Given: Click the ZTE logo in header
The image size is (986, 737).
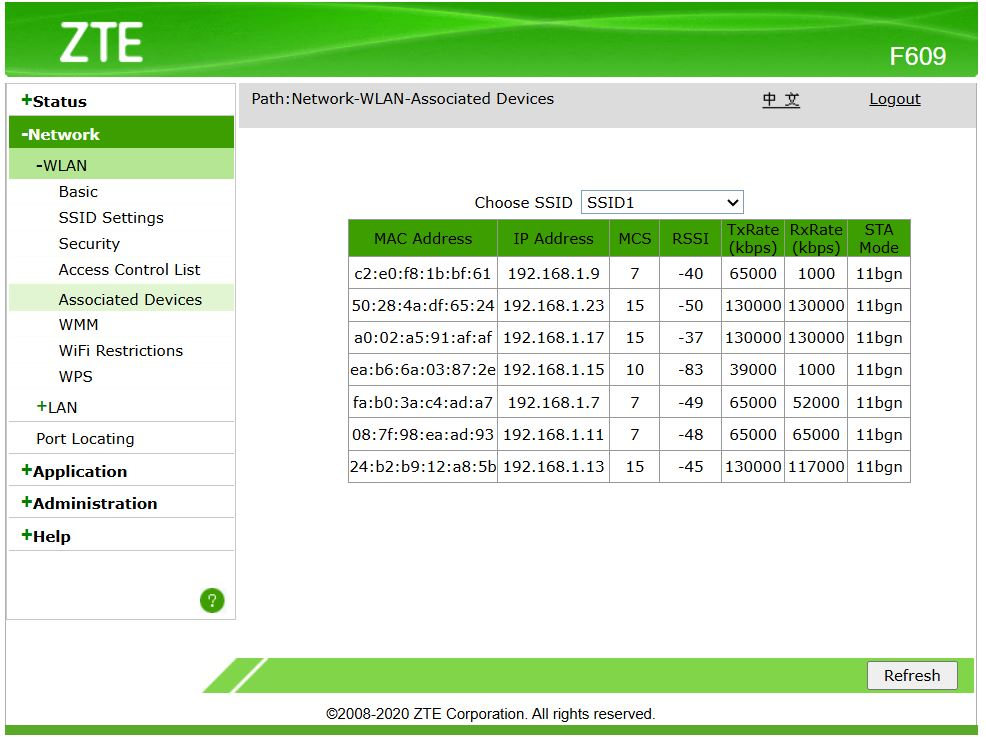Looking at the screenshot, I should point(100,42).
